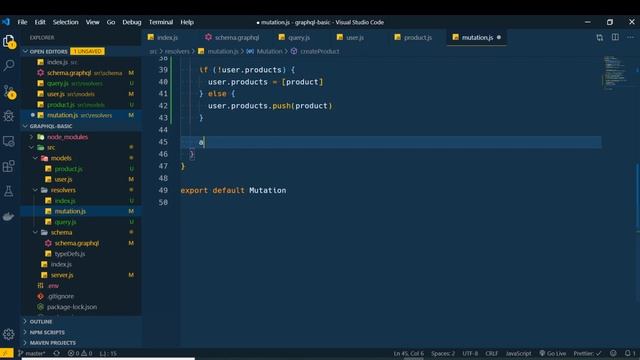Open errors and warnings in status bar
640x360 pixels.
point(80,353)
